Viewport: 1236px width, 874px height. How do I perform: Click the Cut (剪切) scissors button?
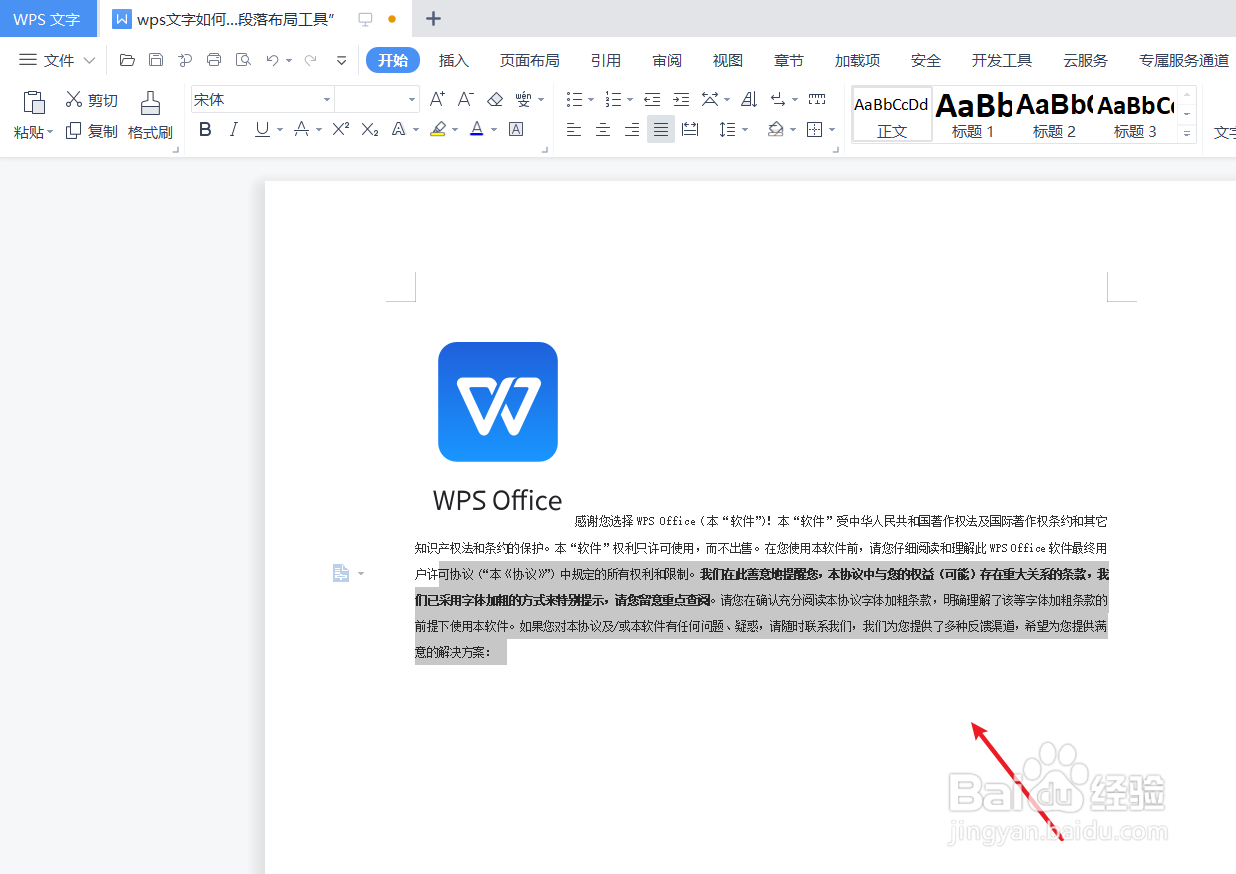(92, 100)
